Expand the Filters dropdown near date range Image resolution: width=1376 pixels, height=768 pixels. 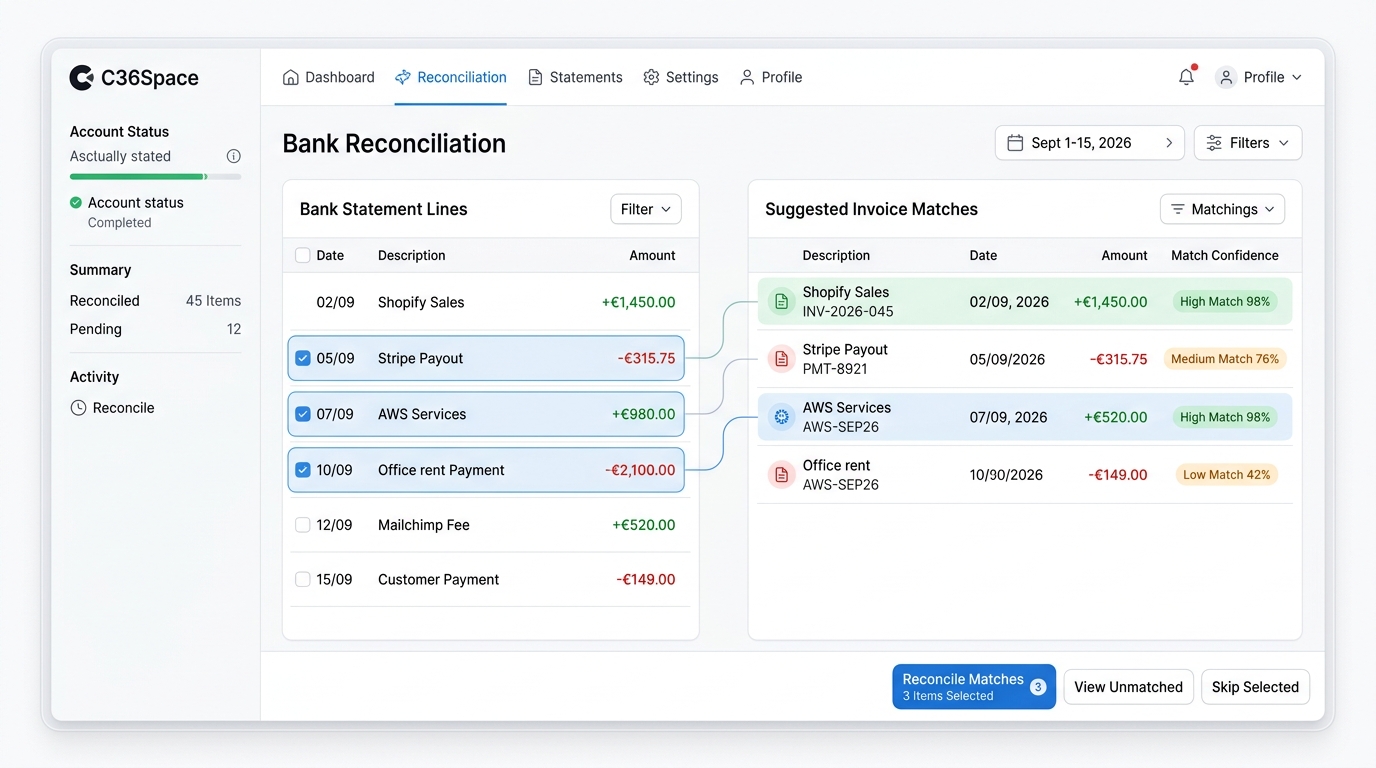point(1248,143)
